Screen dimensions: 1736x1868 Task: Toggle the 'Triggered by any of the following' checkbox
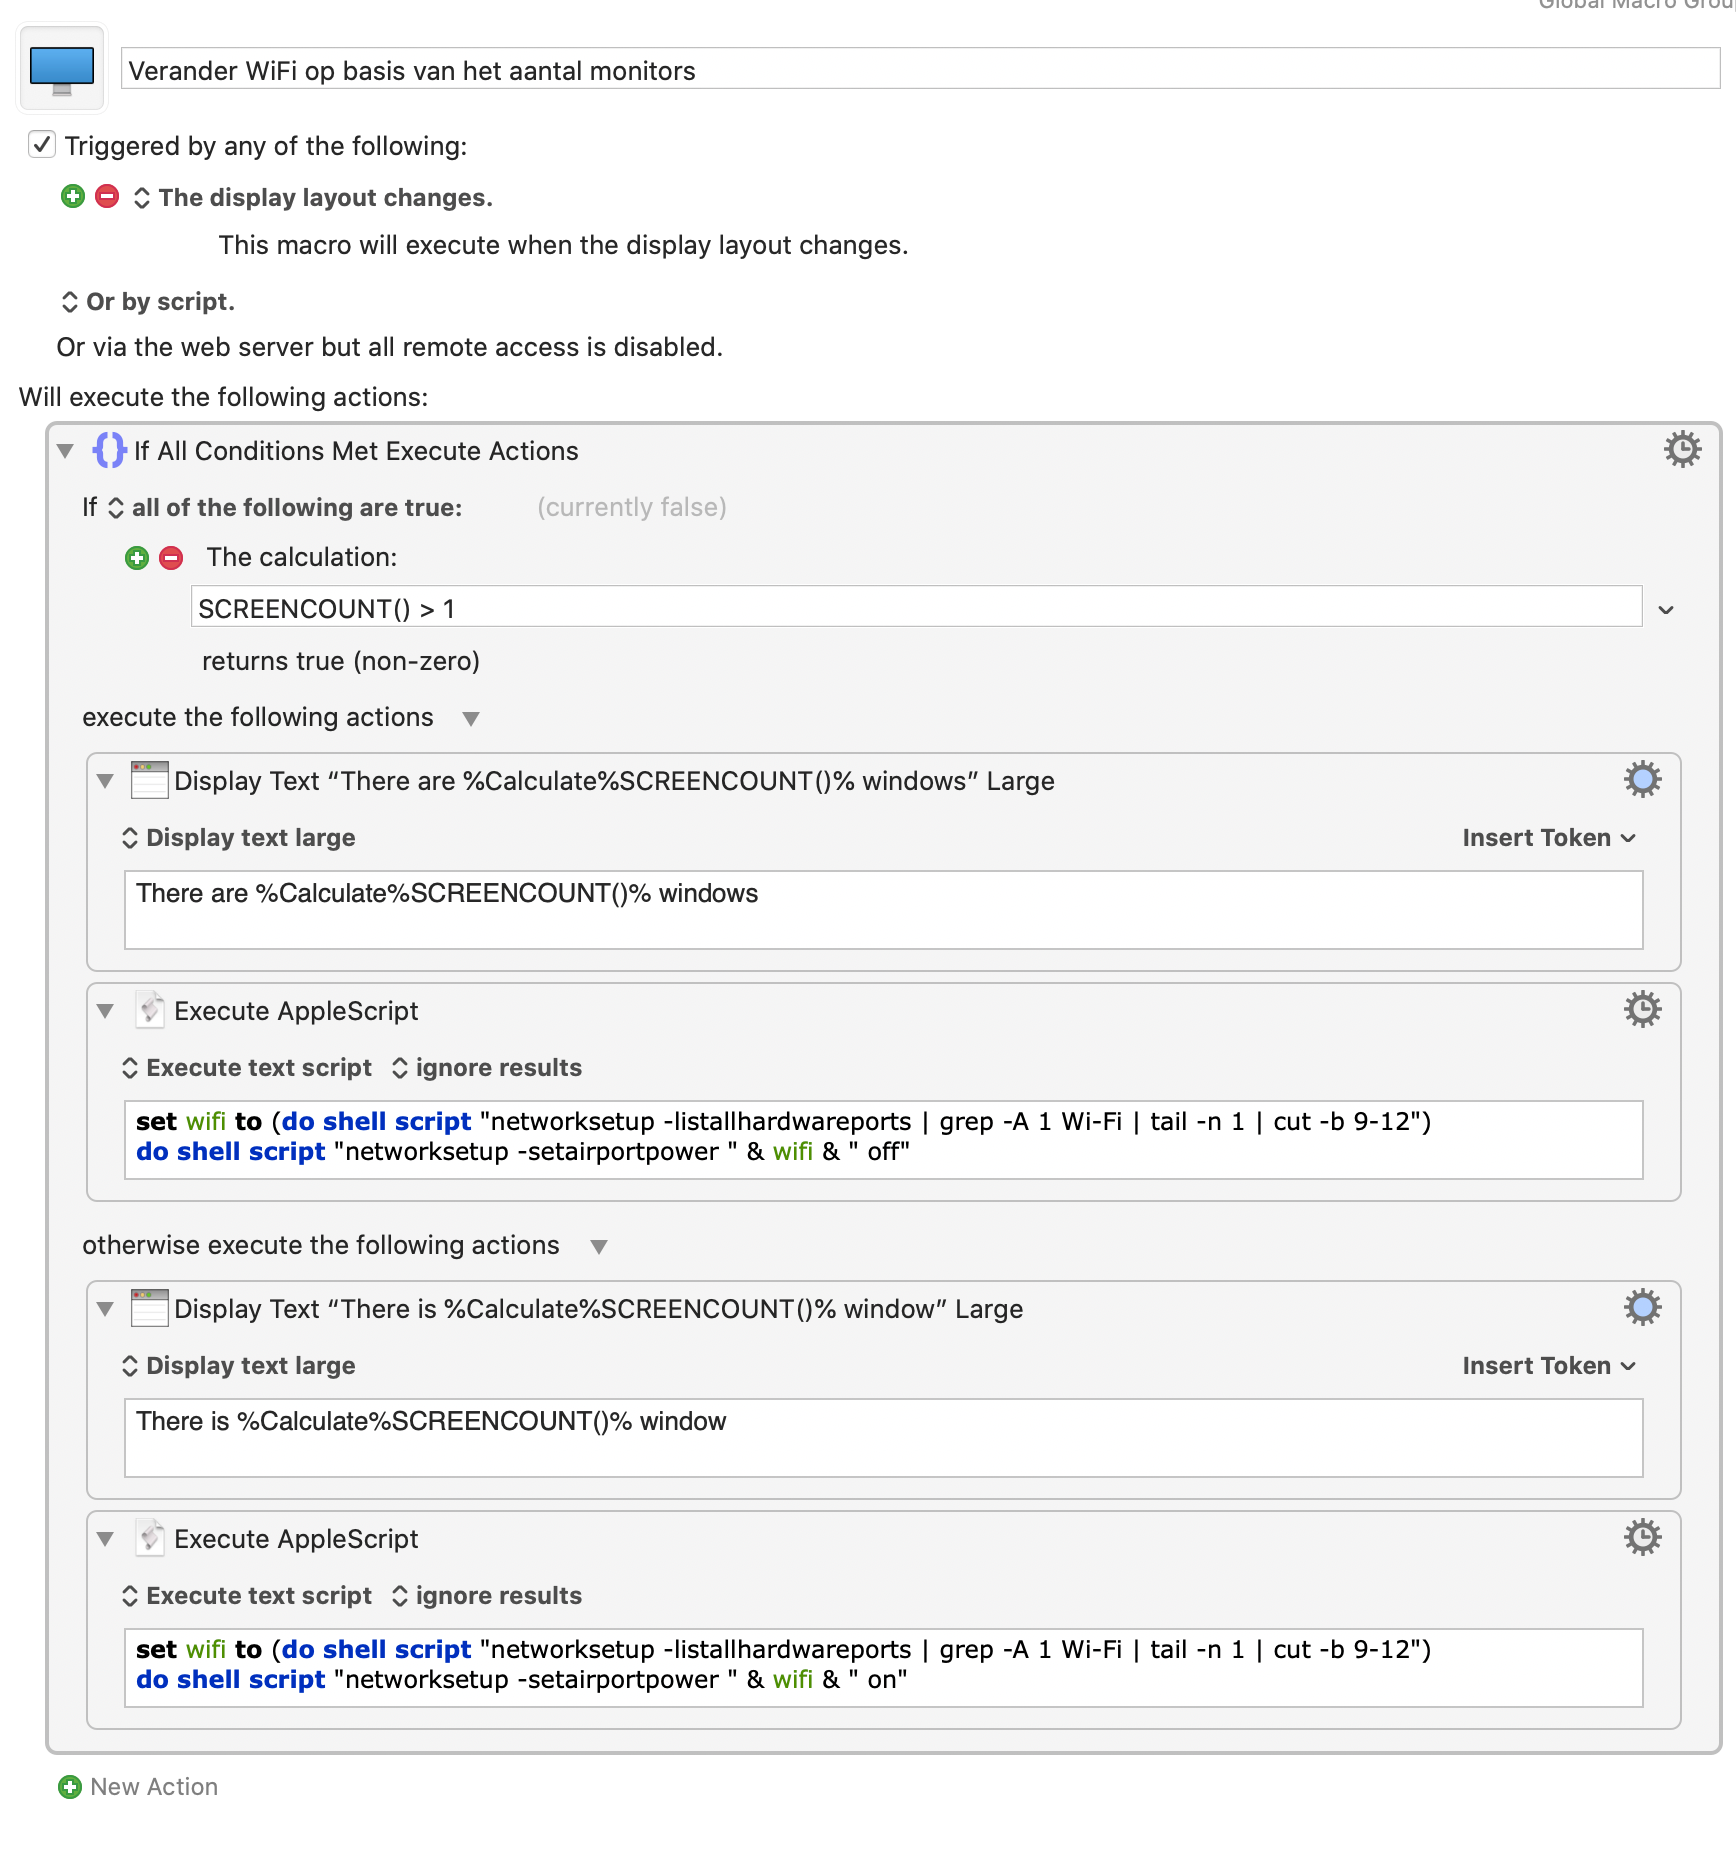pos(41,144)
